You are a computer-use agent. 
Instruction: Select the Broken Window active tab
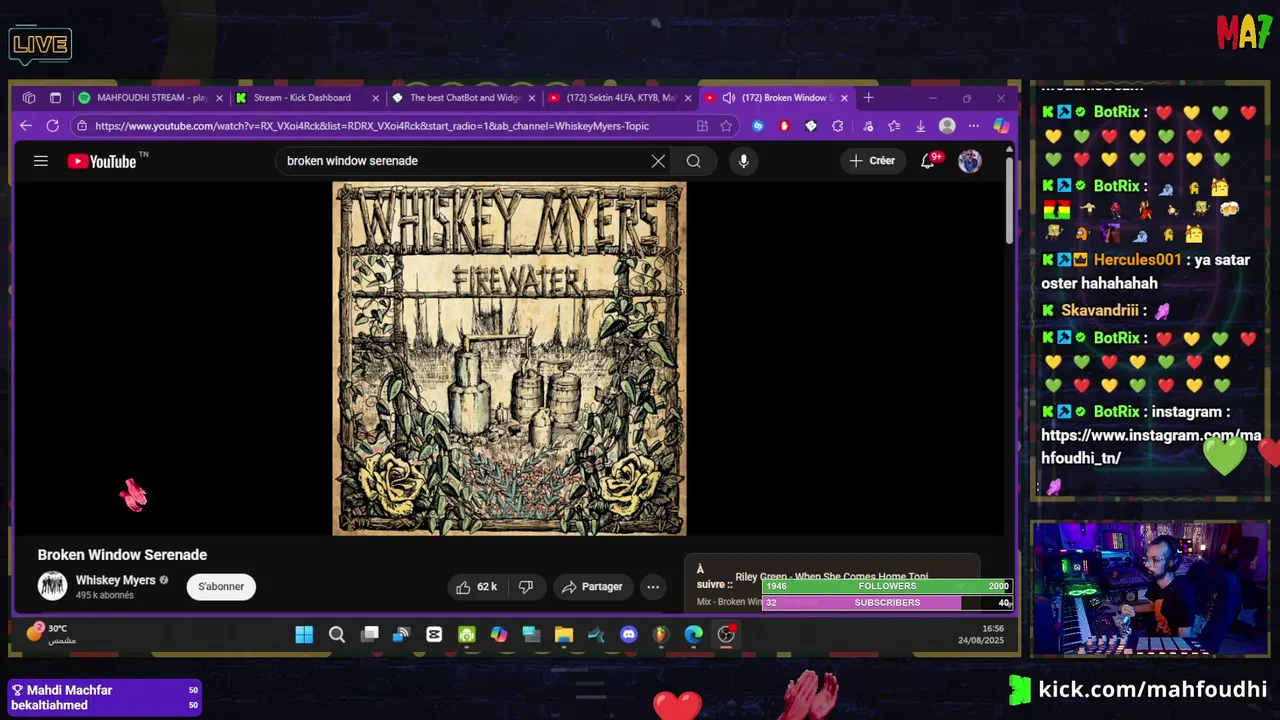click(x=778, y=98)
